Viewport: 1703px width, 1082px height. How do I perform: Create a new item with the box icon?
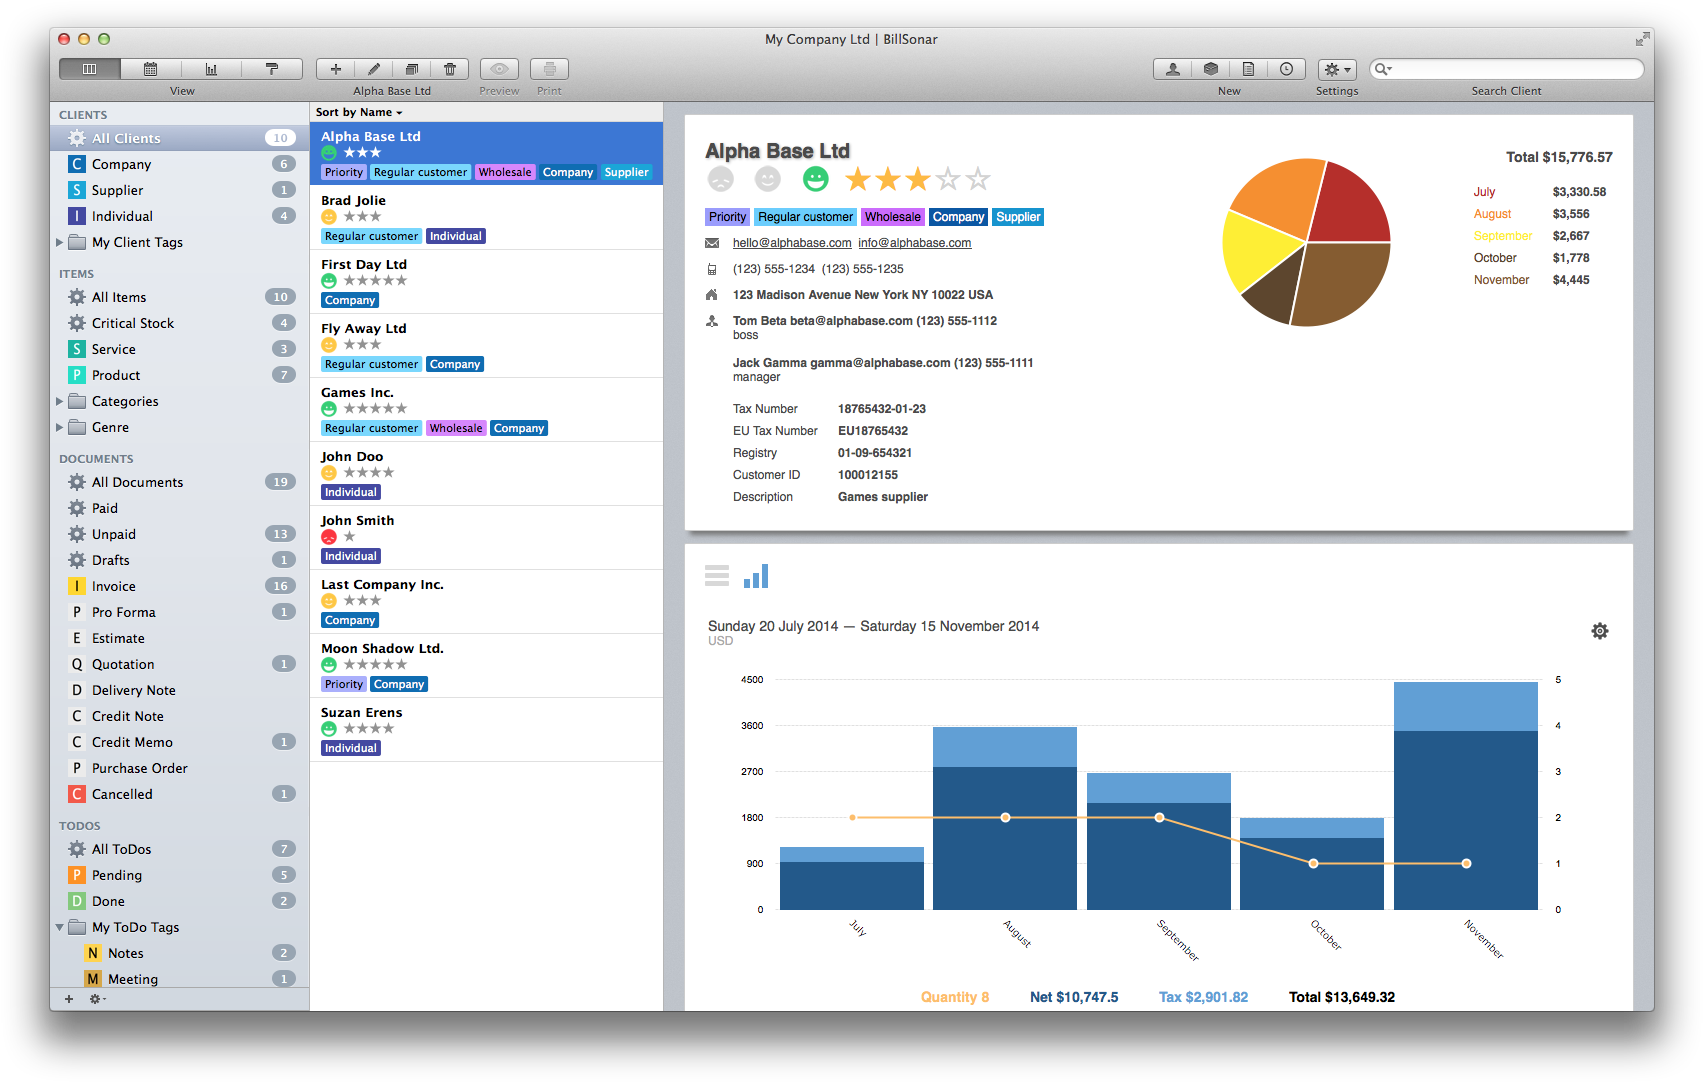pyautogui.click(x=1211, y=69)
